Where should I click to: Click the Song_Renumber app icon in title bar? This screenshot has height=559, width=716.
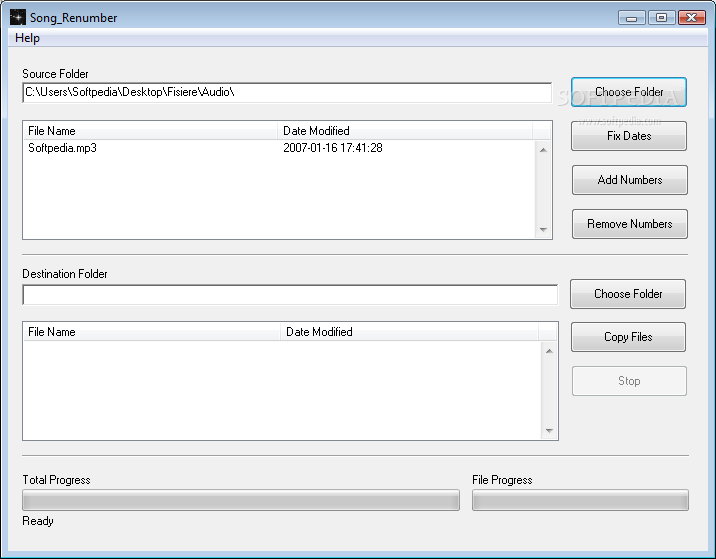(x=18, y=17)
